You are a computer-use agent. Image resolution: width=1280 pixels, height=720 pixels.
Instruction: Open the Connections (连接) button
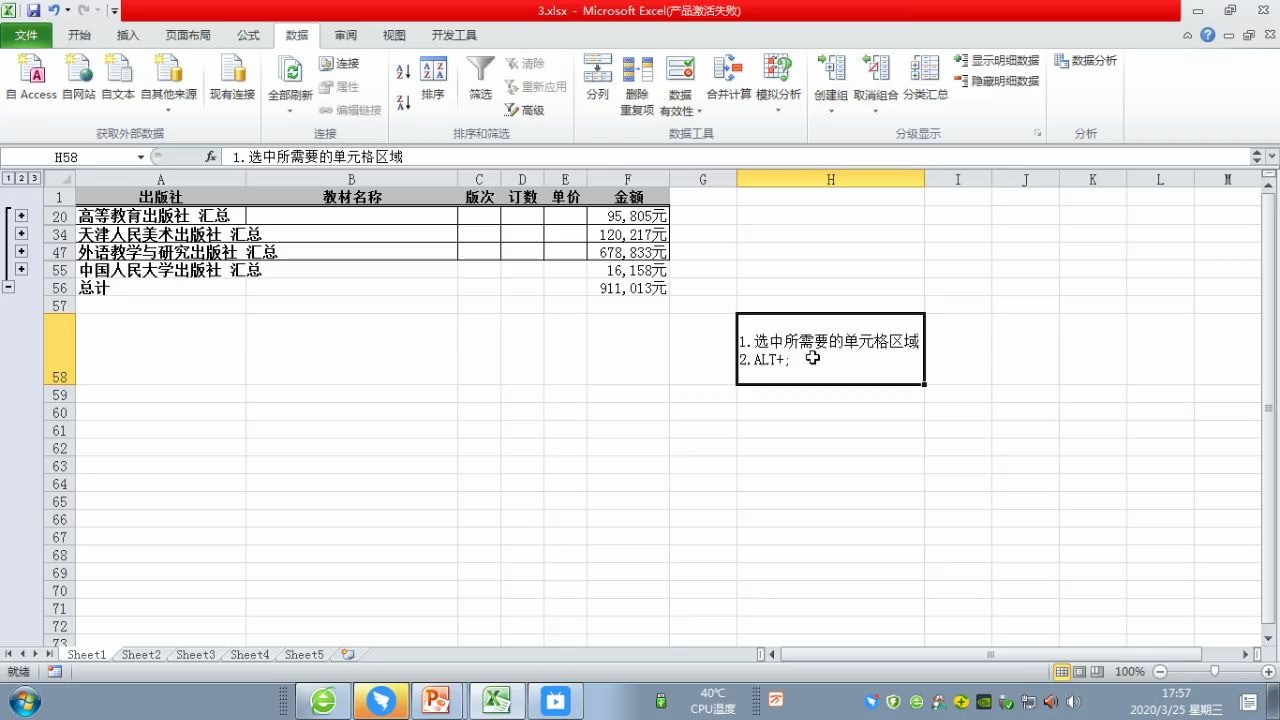339,63
